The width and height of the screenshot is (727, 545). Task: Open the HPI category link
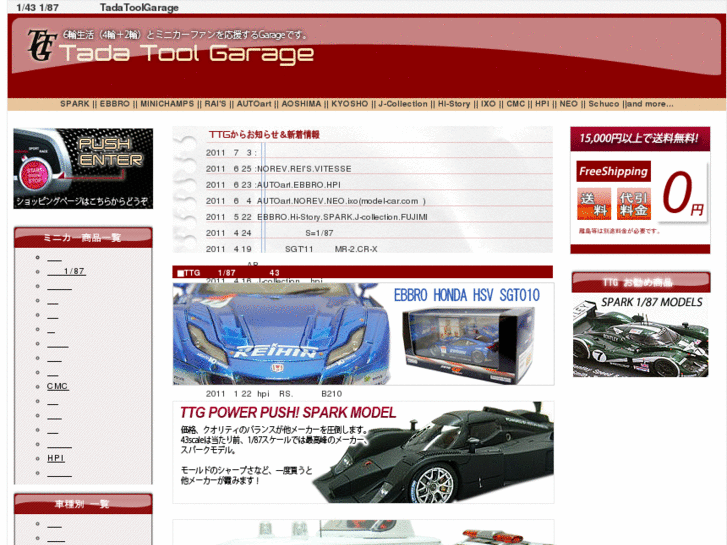[56, 458]
